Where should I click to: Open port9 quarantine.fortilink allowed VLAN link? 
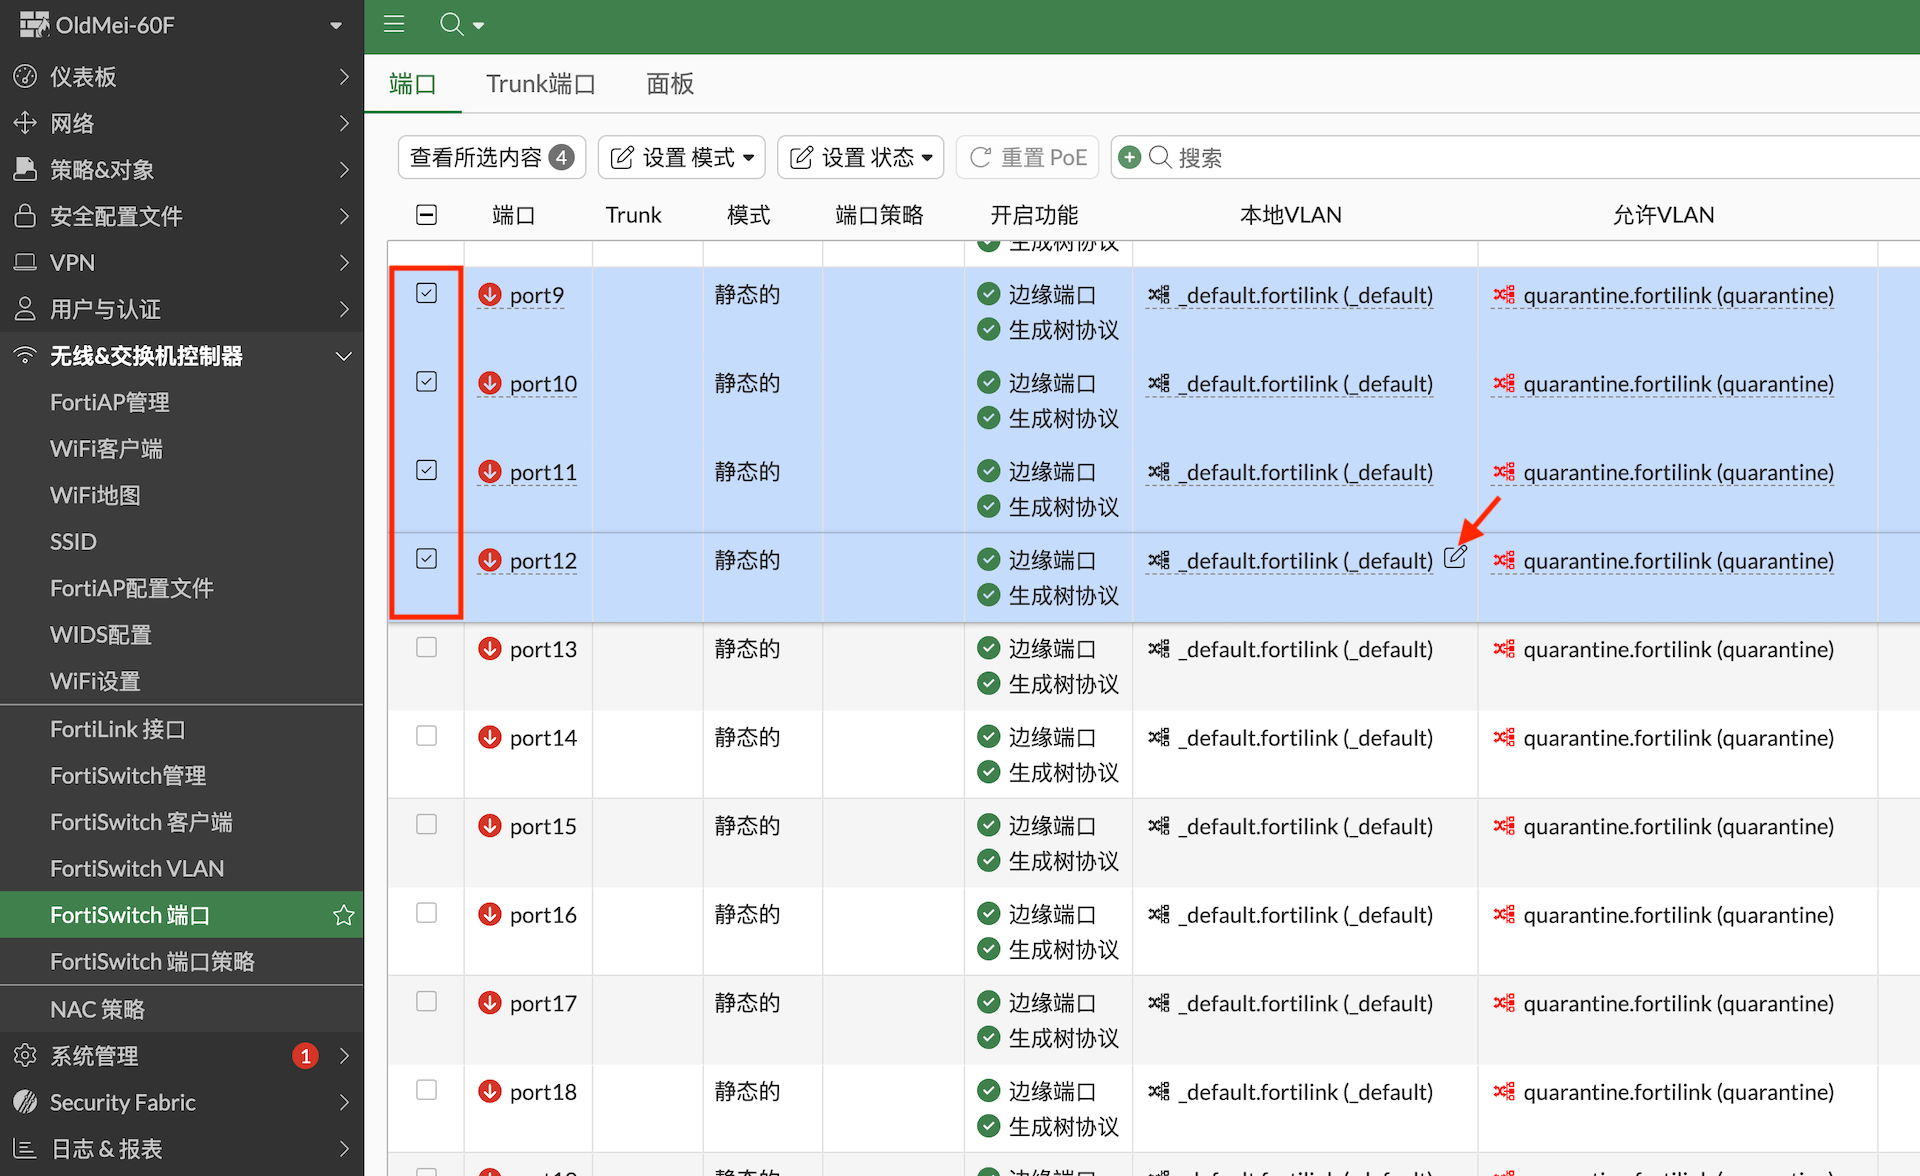coord(1679,295)
